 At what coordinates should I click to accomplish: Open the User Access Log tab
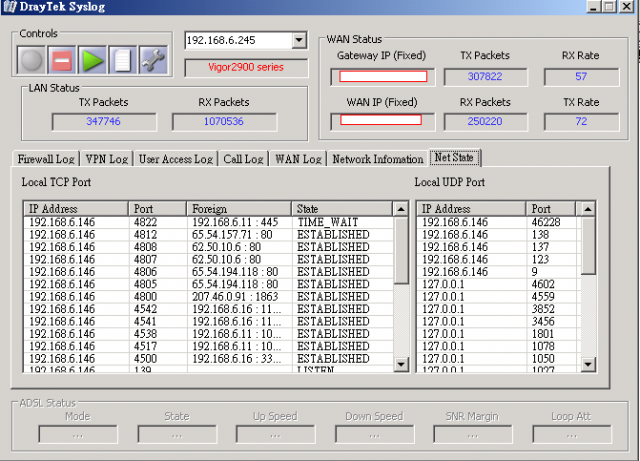click(x=176, y=159)
